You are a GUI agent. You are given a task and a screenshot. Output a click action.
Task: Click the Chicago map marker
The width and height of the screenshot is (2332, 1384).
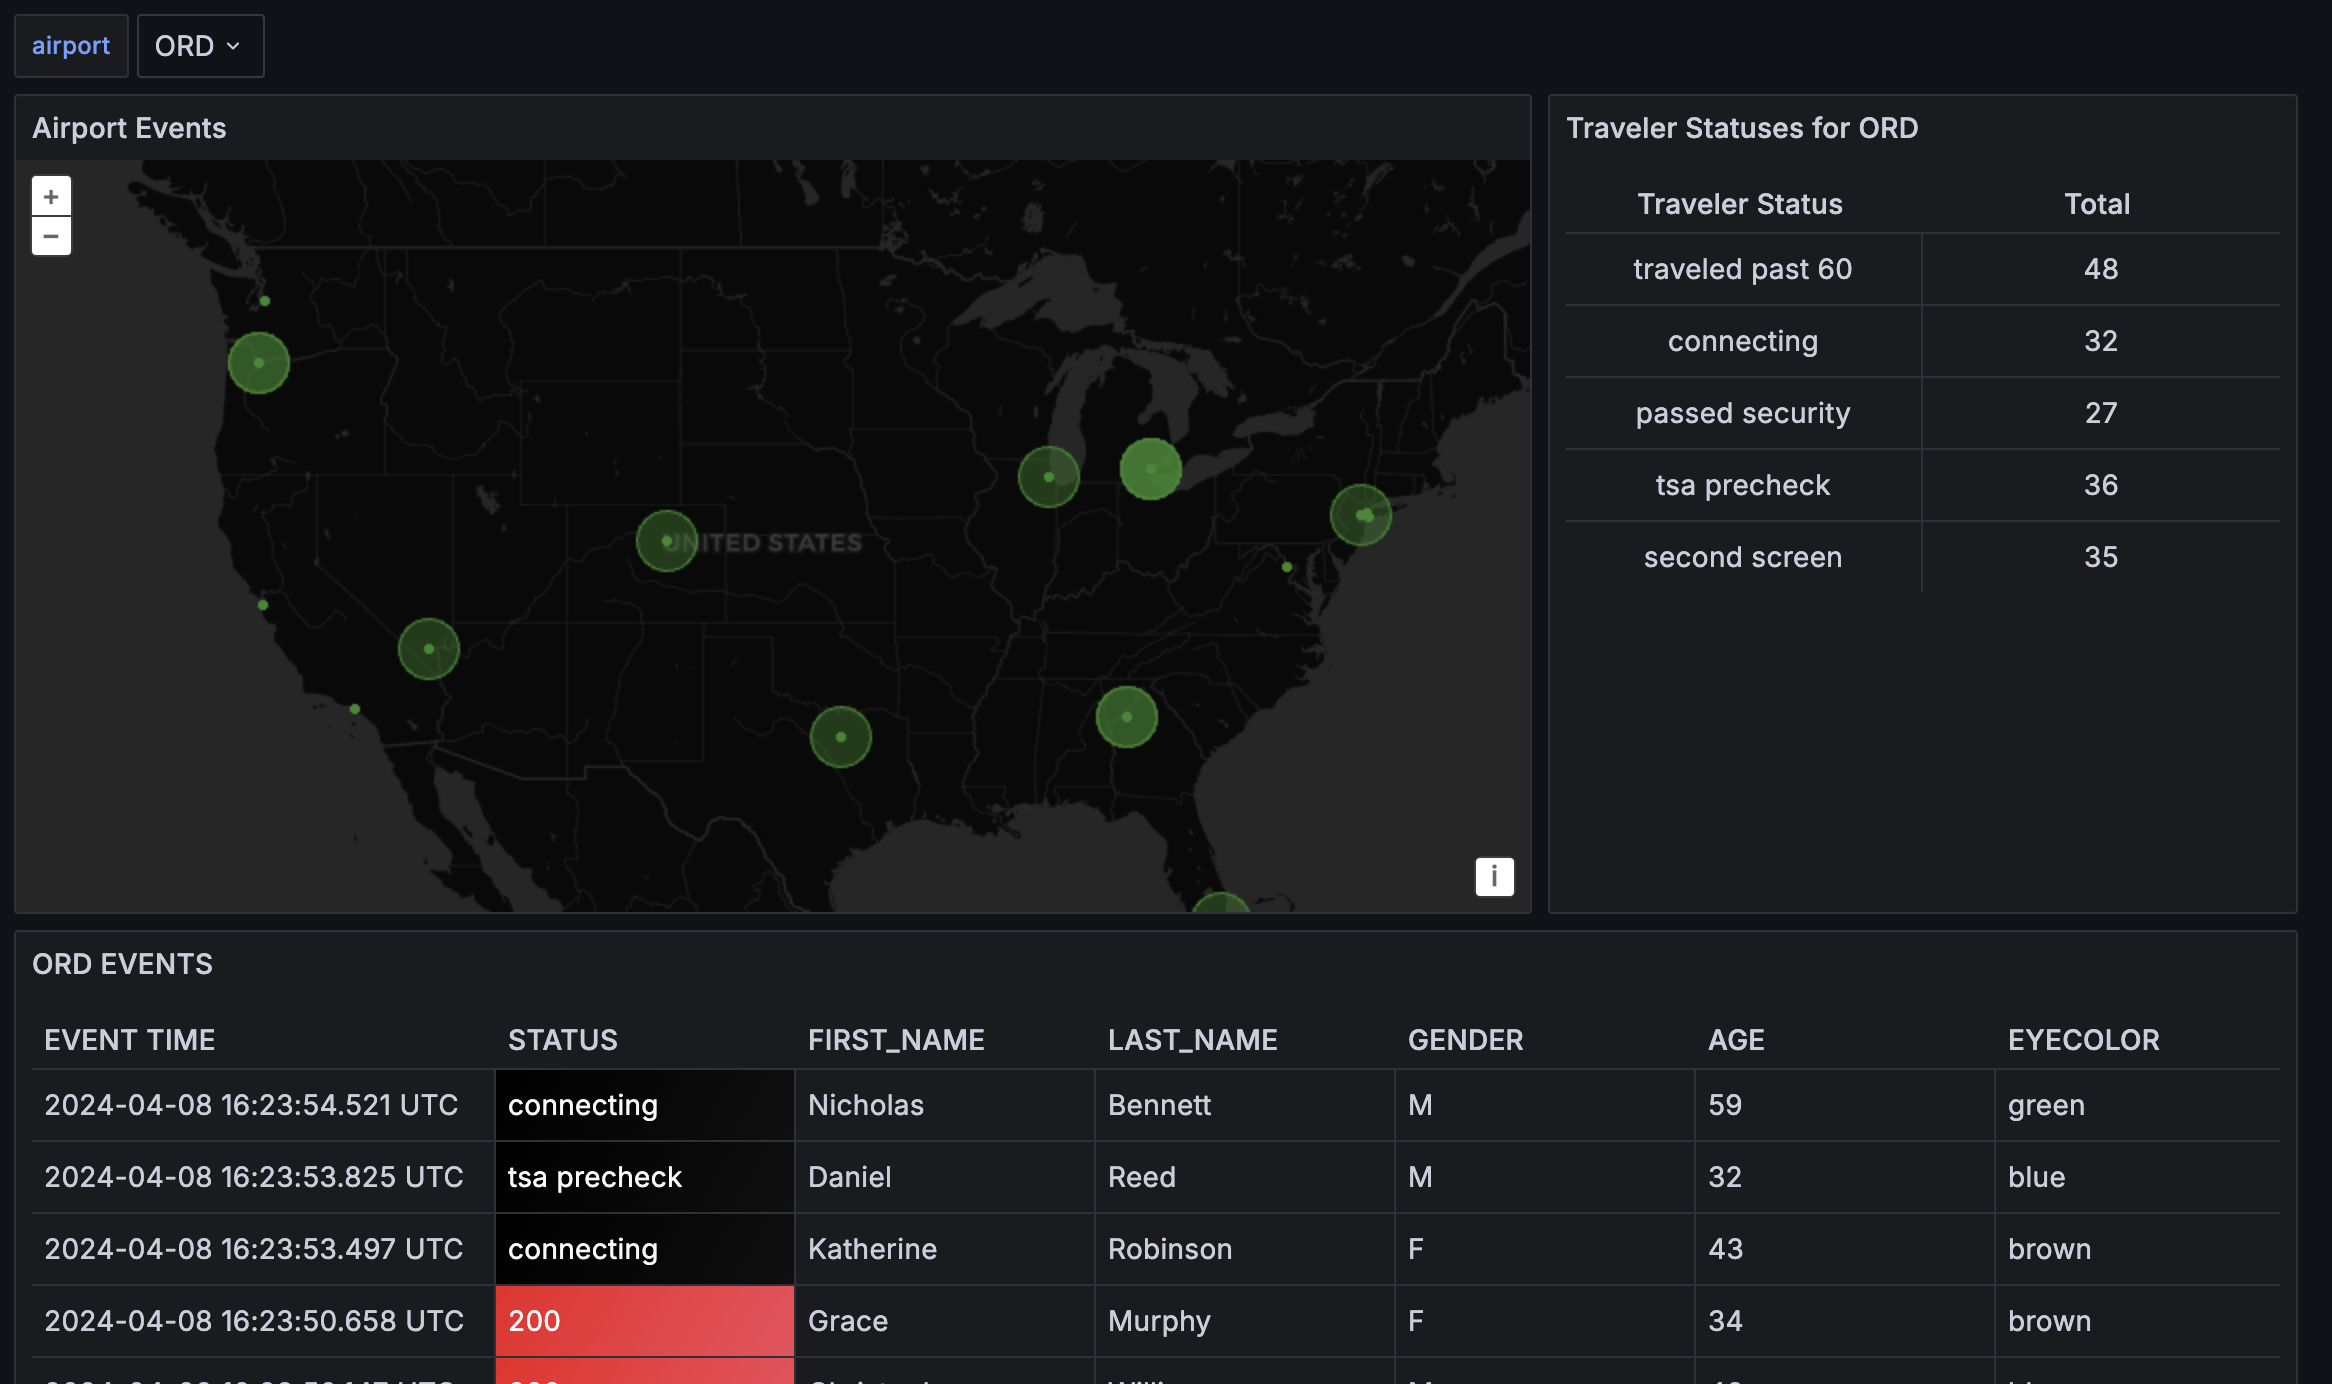[1049, 477]
